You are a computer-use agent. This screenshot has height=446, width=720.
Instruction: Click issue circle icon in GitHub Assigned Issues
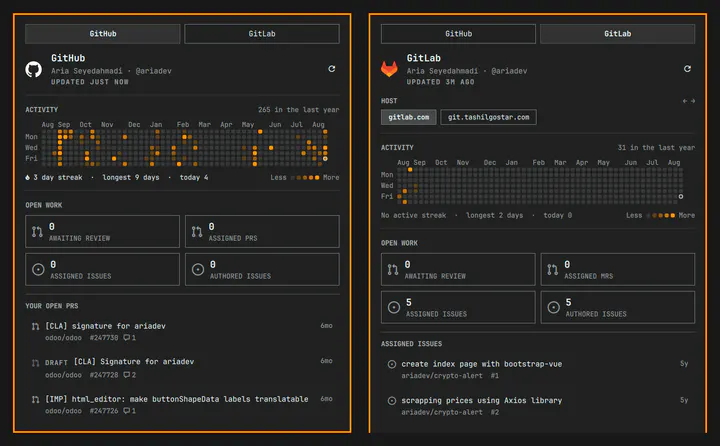tap(38, 270)
